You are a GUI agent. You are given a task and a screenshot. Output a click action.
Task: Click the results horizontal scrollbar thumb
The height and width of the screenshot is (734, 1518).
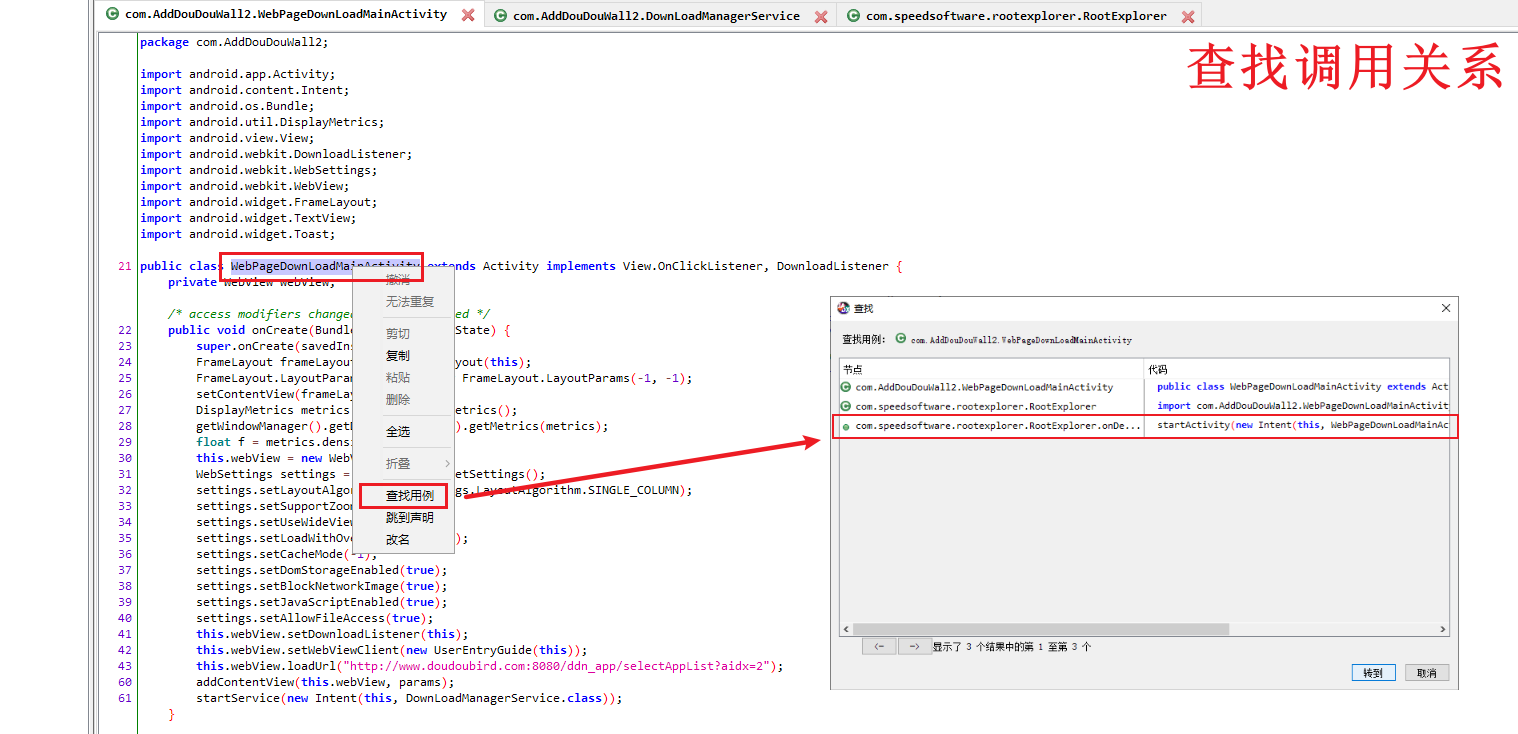tap(1040, 629)
